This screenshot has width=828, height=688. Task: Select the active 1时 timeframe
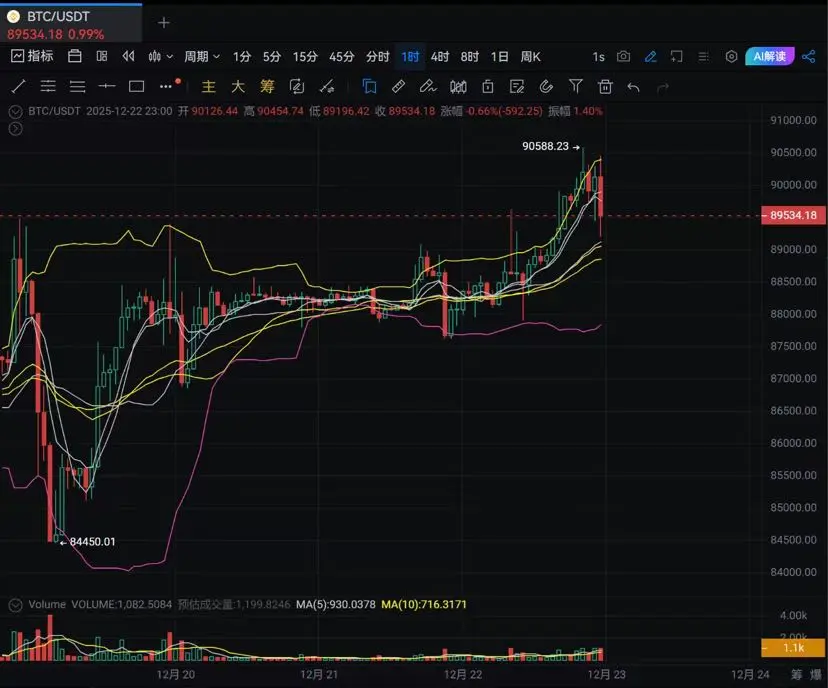coord(410,56)
